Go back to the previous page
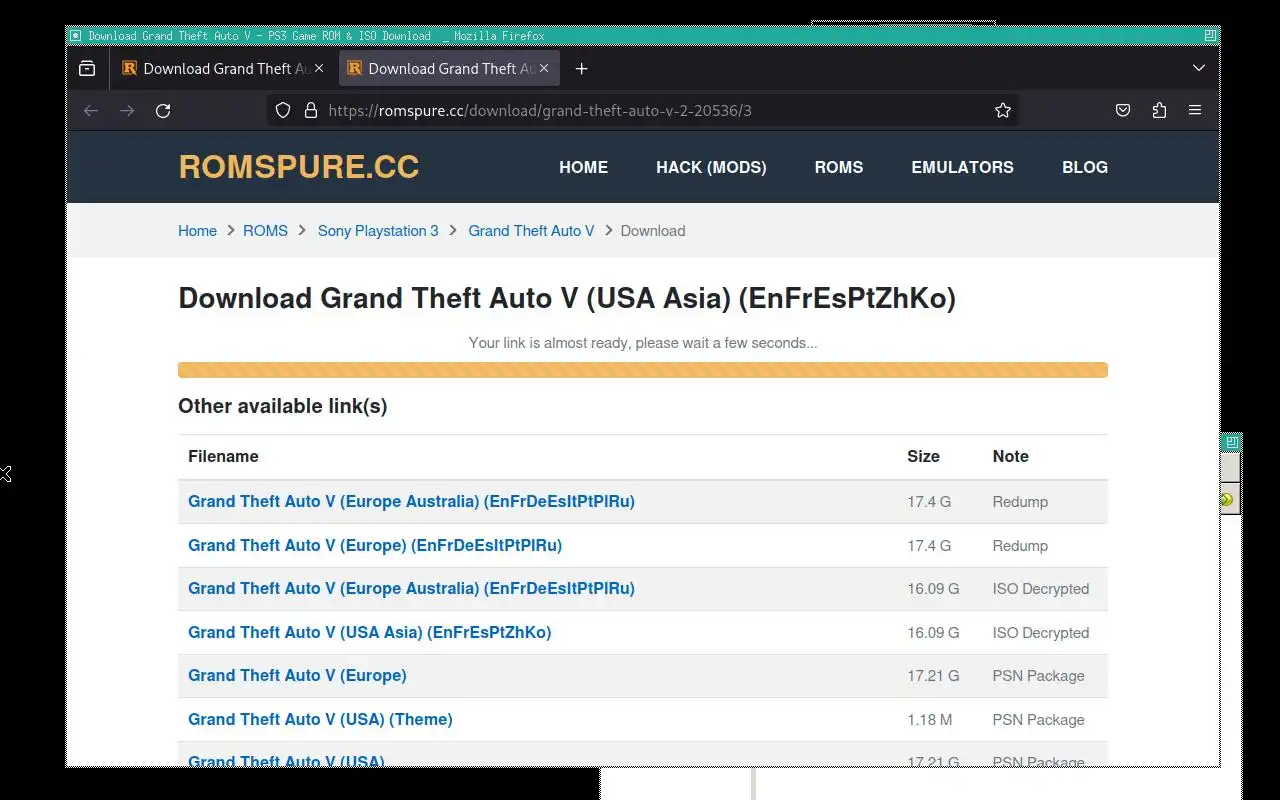The width and height of the screenshot is (1280, 800). click(91, 111)
